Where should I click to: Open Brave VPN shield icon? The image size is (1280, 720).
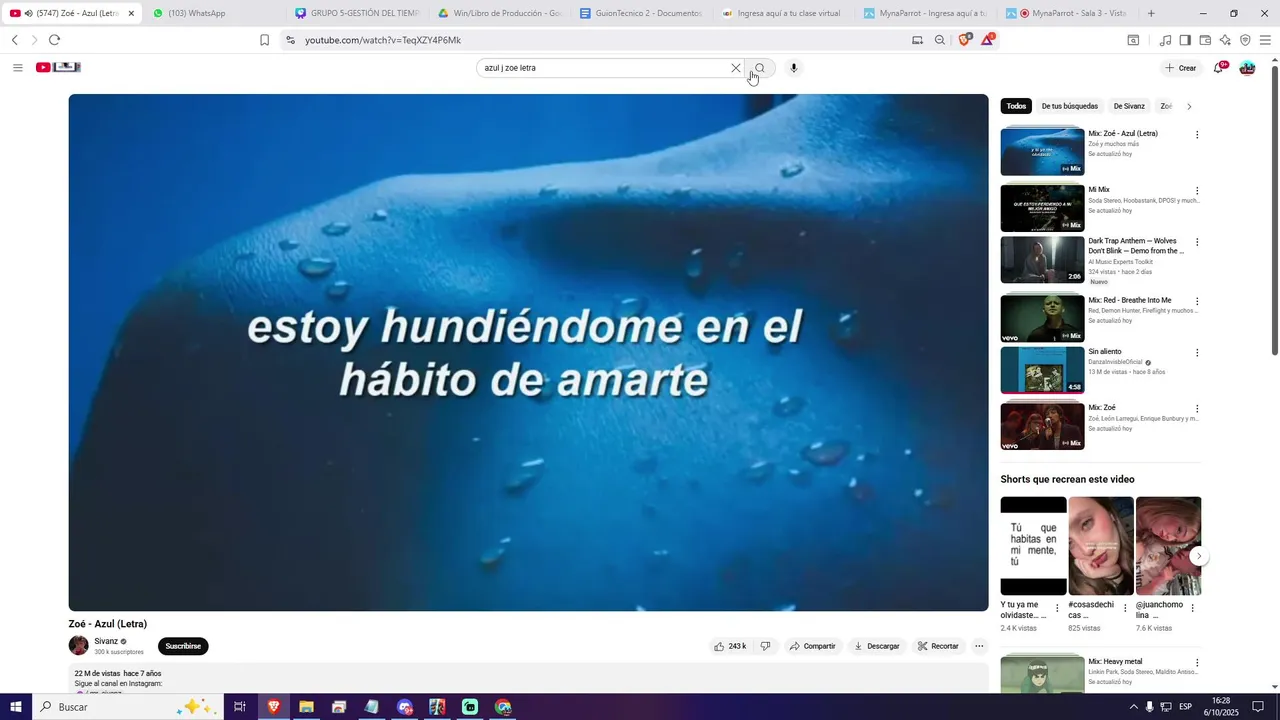click(x=1245, y=40)
